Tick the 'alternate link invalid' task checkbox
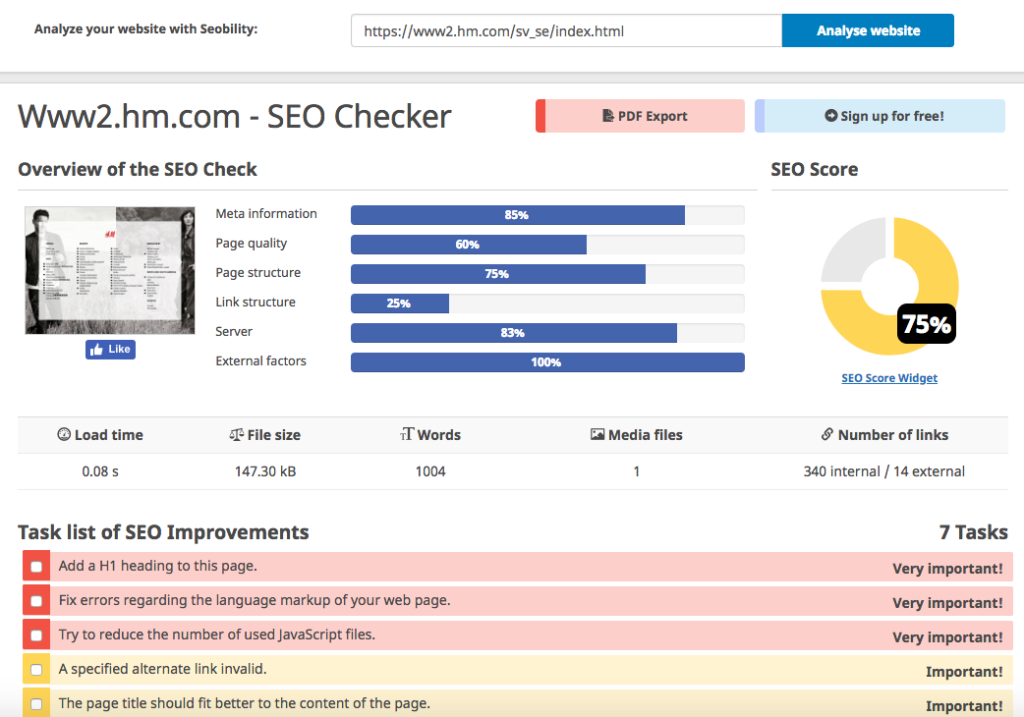This screenshot has height=717, width=1024. [37, 669]
